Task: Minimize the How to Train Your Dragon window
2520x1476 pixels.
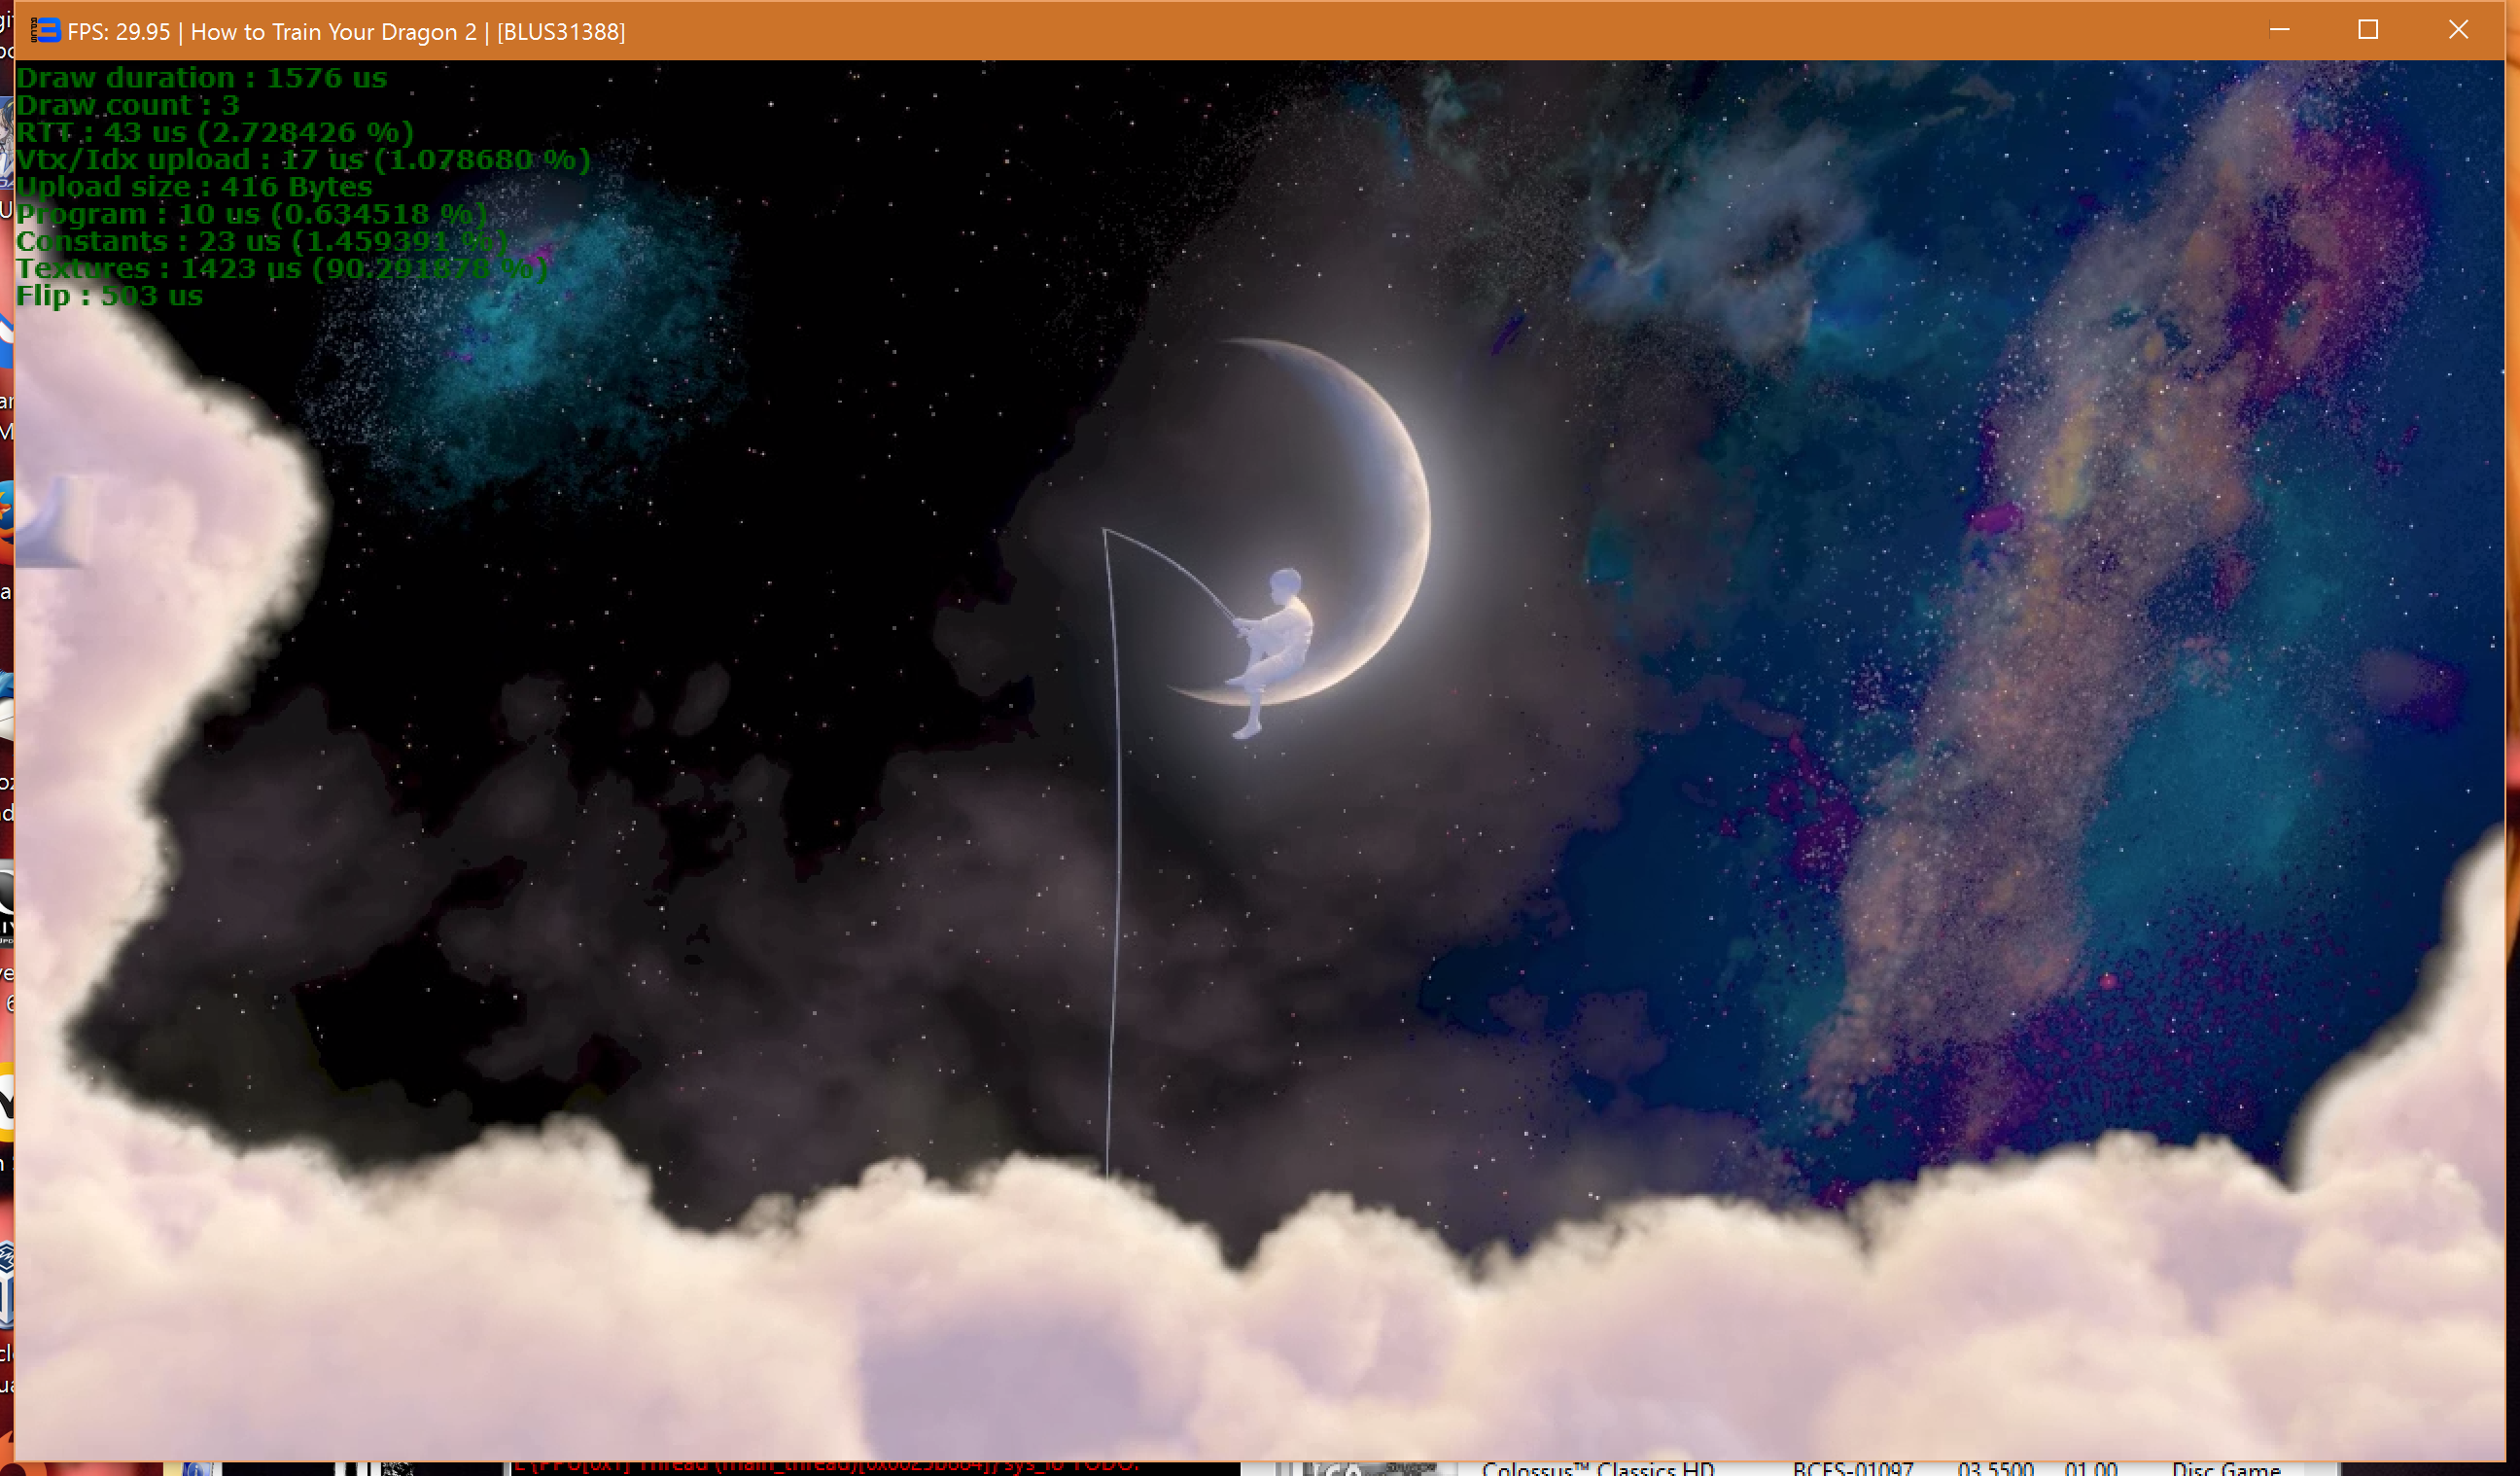Action: point(2279,30)
